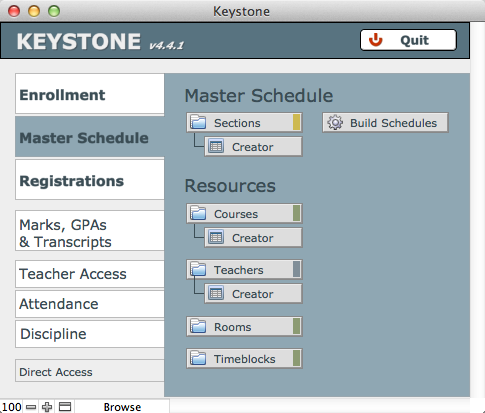
Task: Switch to the Enrollment tab
Action: pyautogui.click(x=90, y=94)
